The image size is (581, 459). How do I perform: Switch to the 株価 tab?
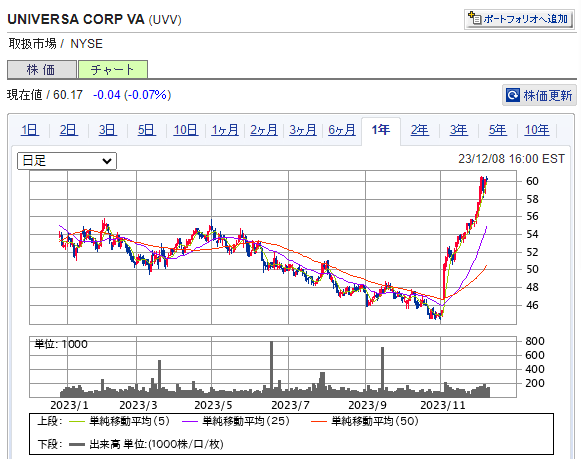(42, 70)
